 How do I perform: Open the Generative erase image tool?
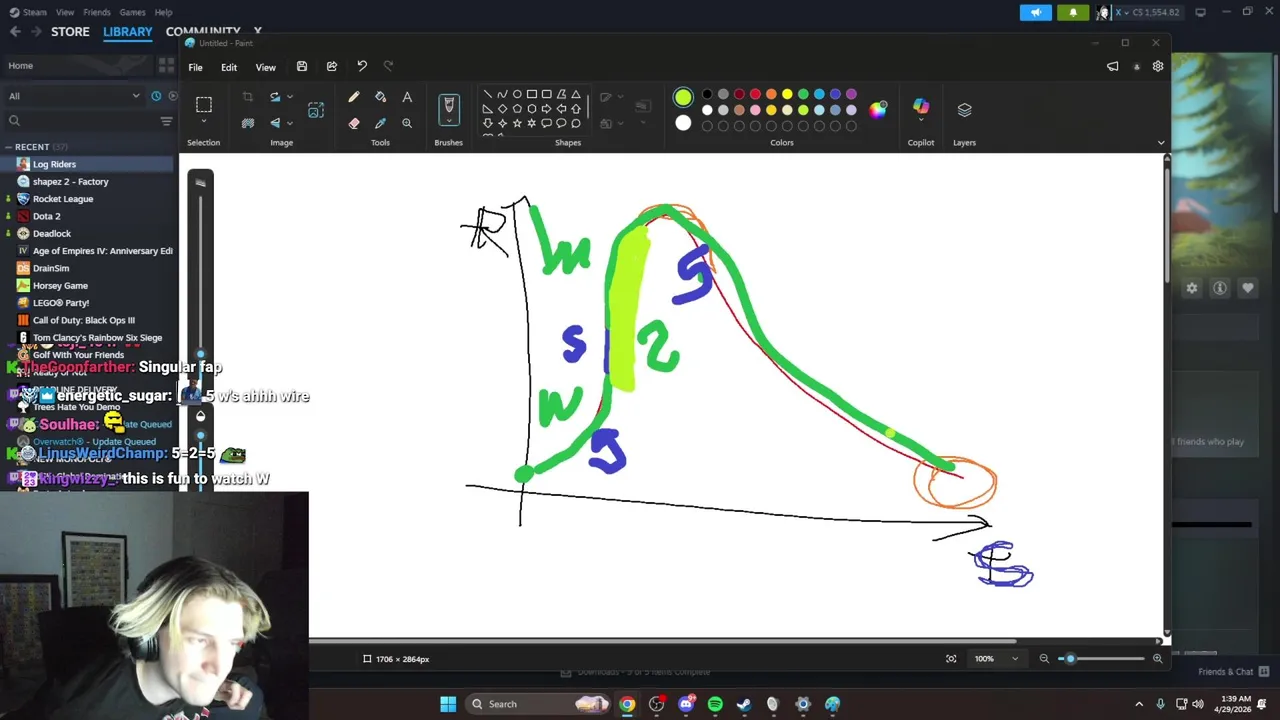316,110
